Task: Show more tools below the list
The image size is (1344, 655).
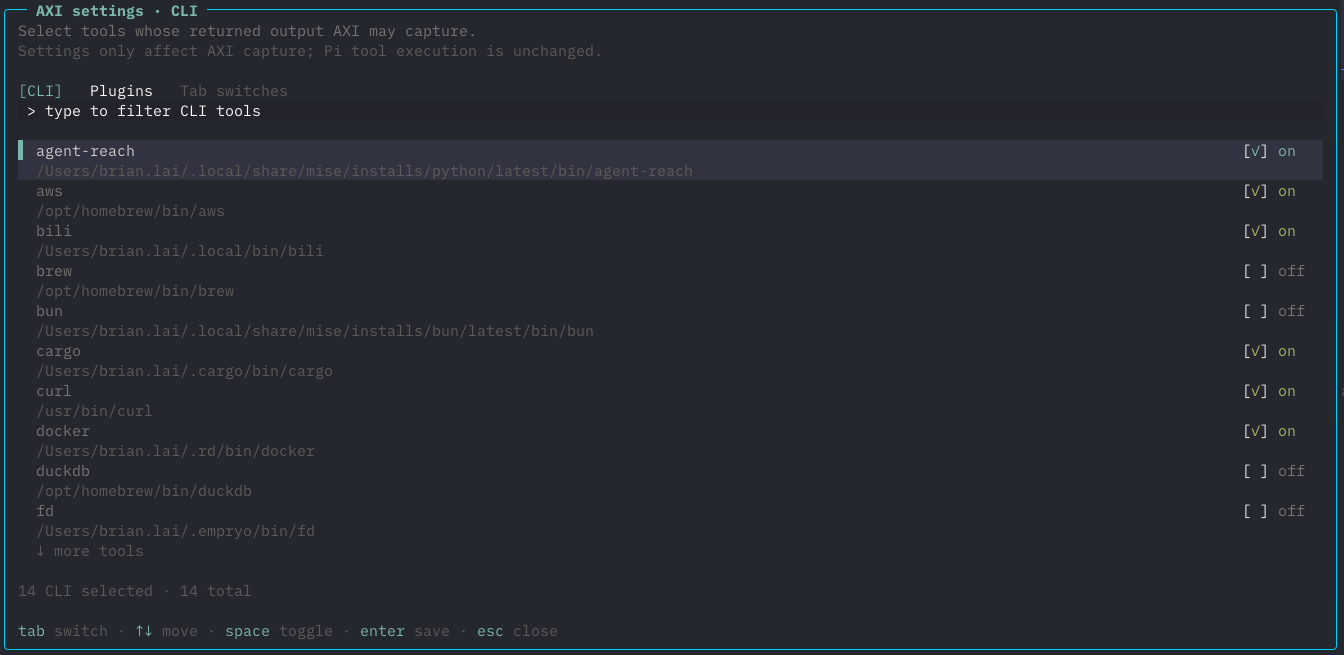Action: pyautogui.click(x=90, y=551)
